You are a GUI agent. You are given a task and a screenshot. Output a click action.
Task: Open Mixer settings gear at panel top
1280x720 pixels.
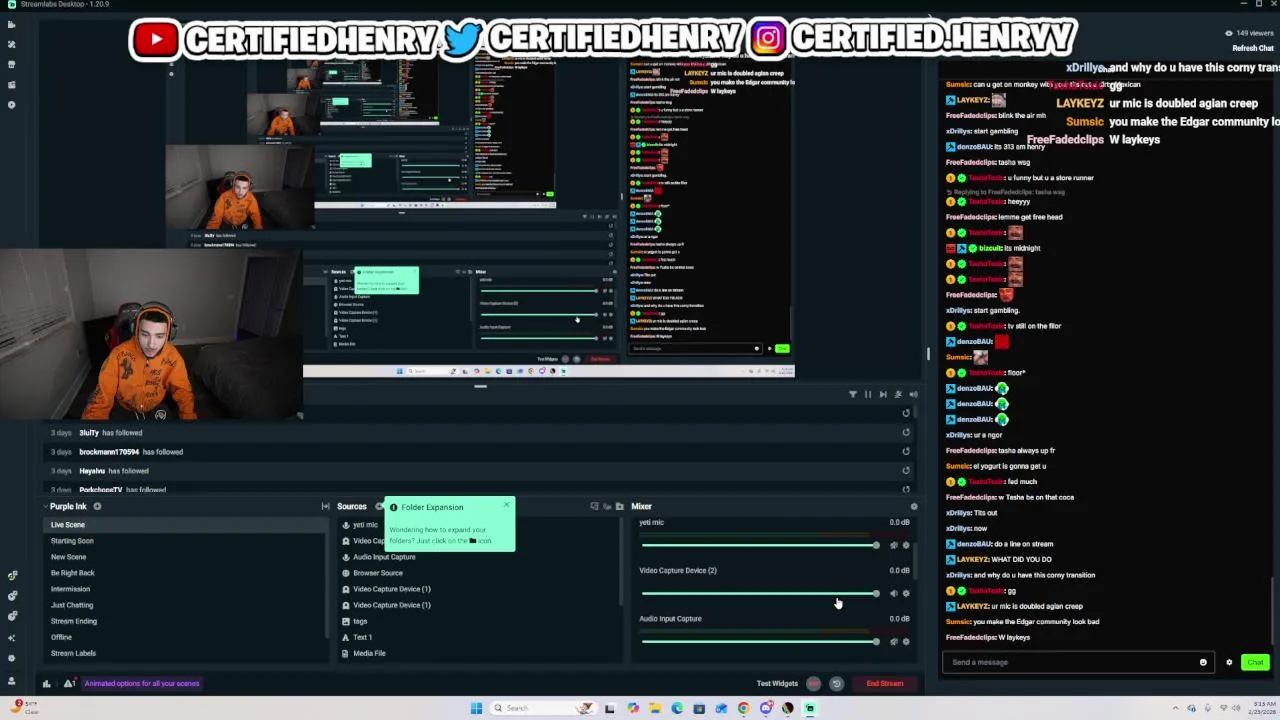pyautogui.click(x=913, y=506)
